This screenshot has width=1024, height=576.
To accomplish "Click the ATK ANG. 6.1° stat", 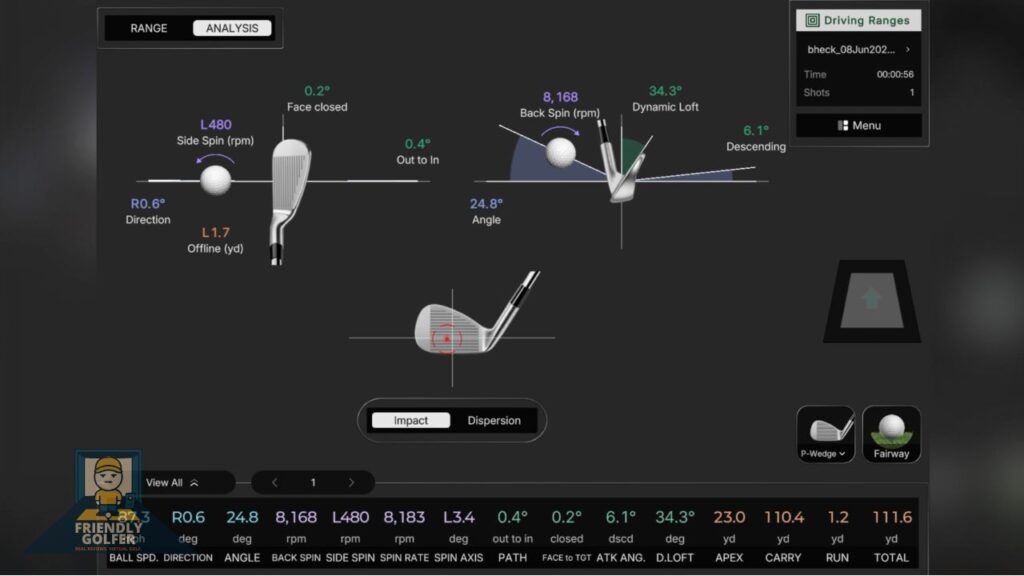I will coord(620,536).
